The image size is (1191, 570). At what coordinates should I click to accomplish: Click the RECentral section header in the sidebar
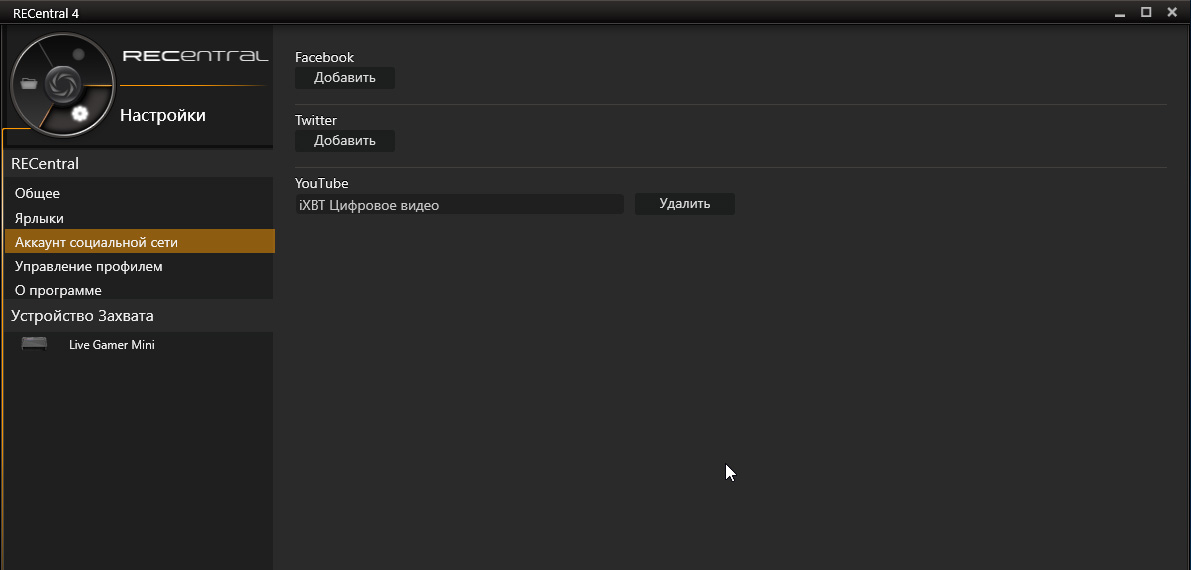[x=45, y=164]
